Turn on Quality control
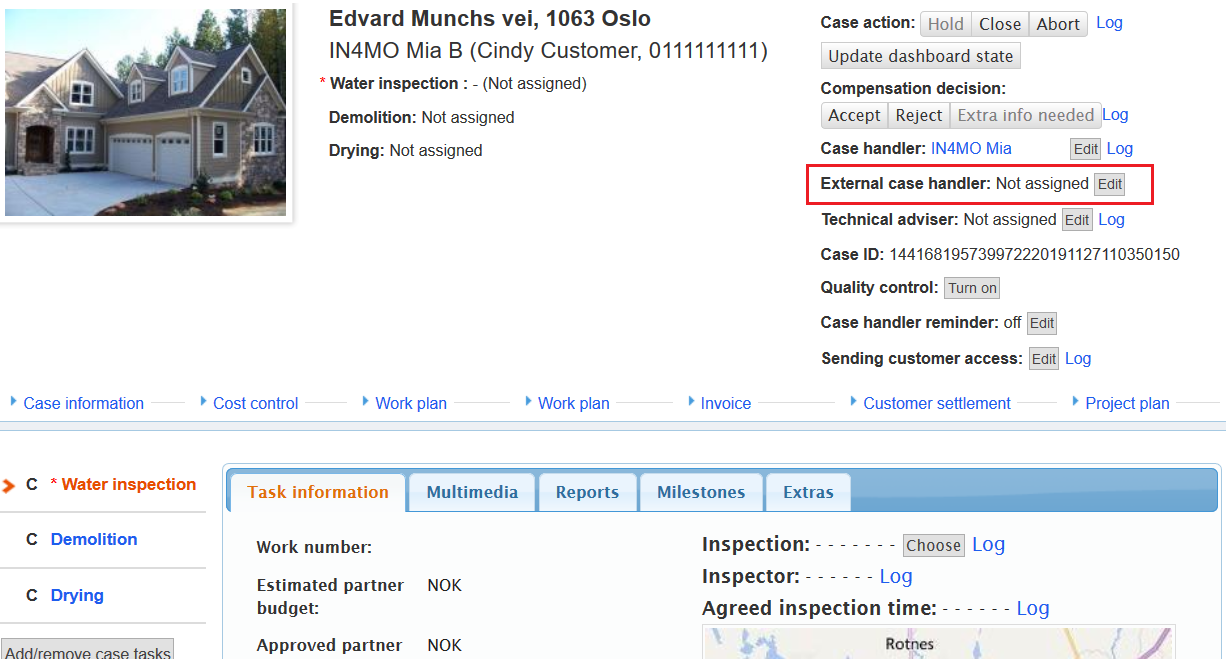This screenshot has width=1229, height=662. click(972, 288)
